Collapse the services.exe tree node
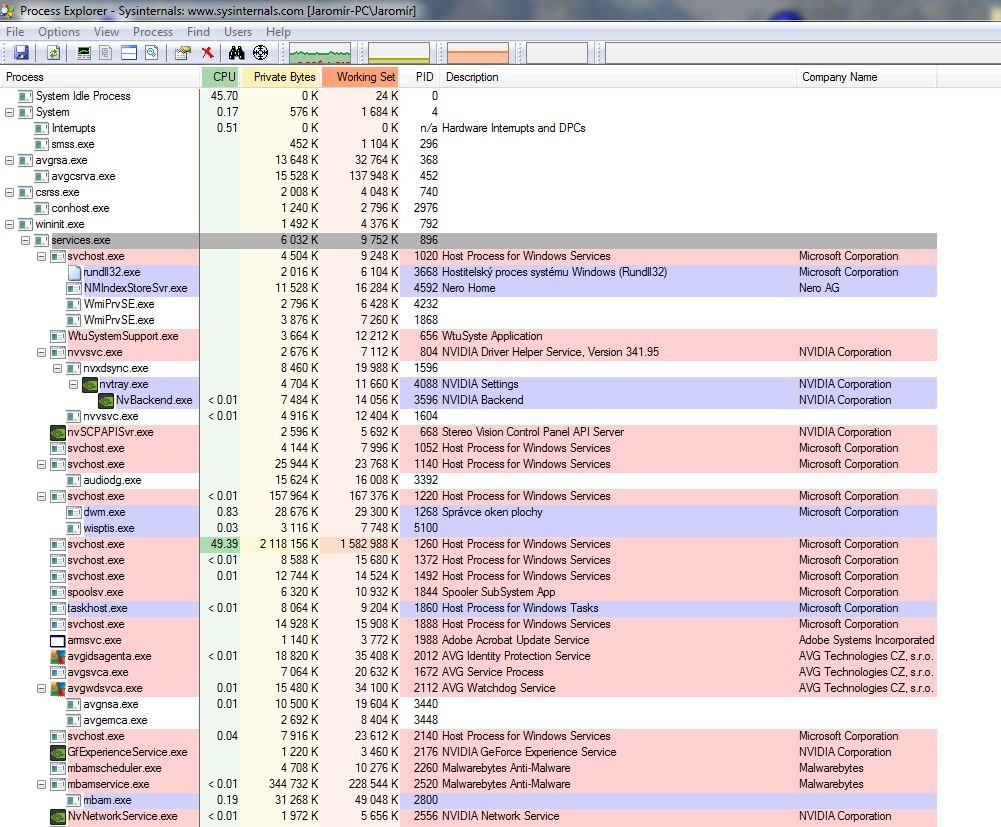This screenshot has height=827, width=1001. 26,240
